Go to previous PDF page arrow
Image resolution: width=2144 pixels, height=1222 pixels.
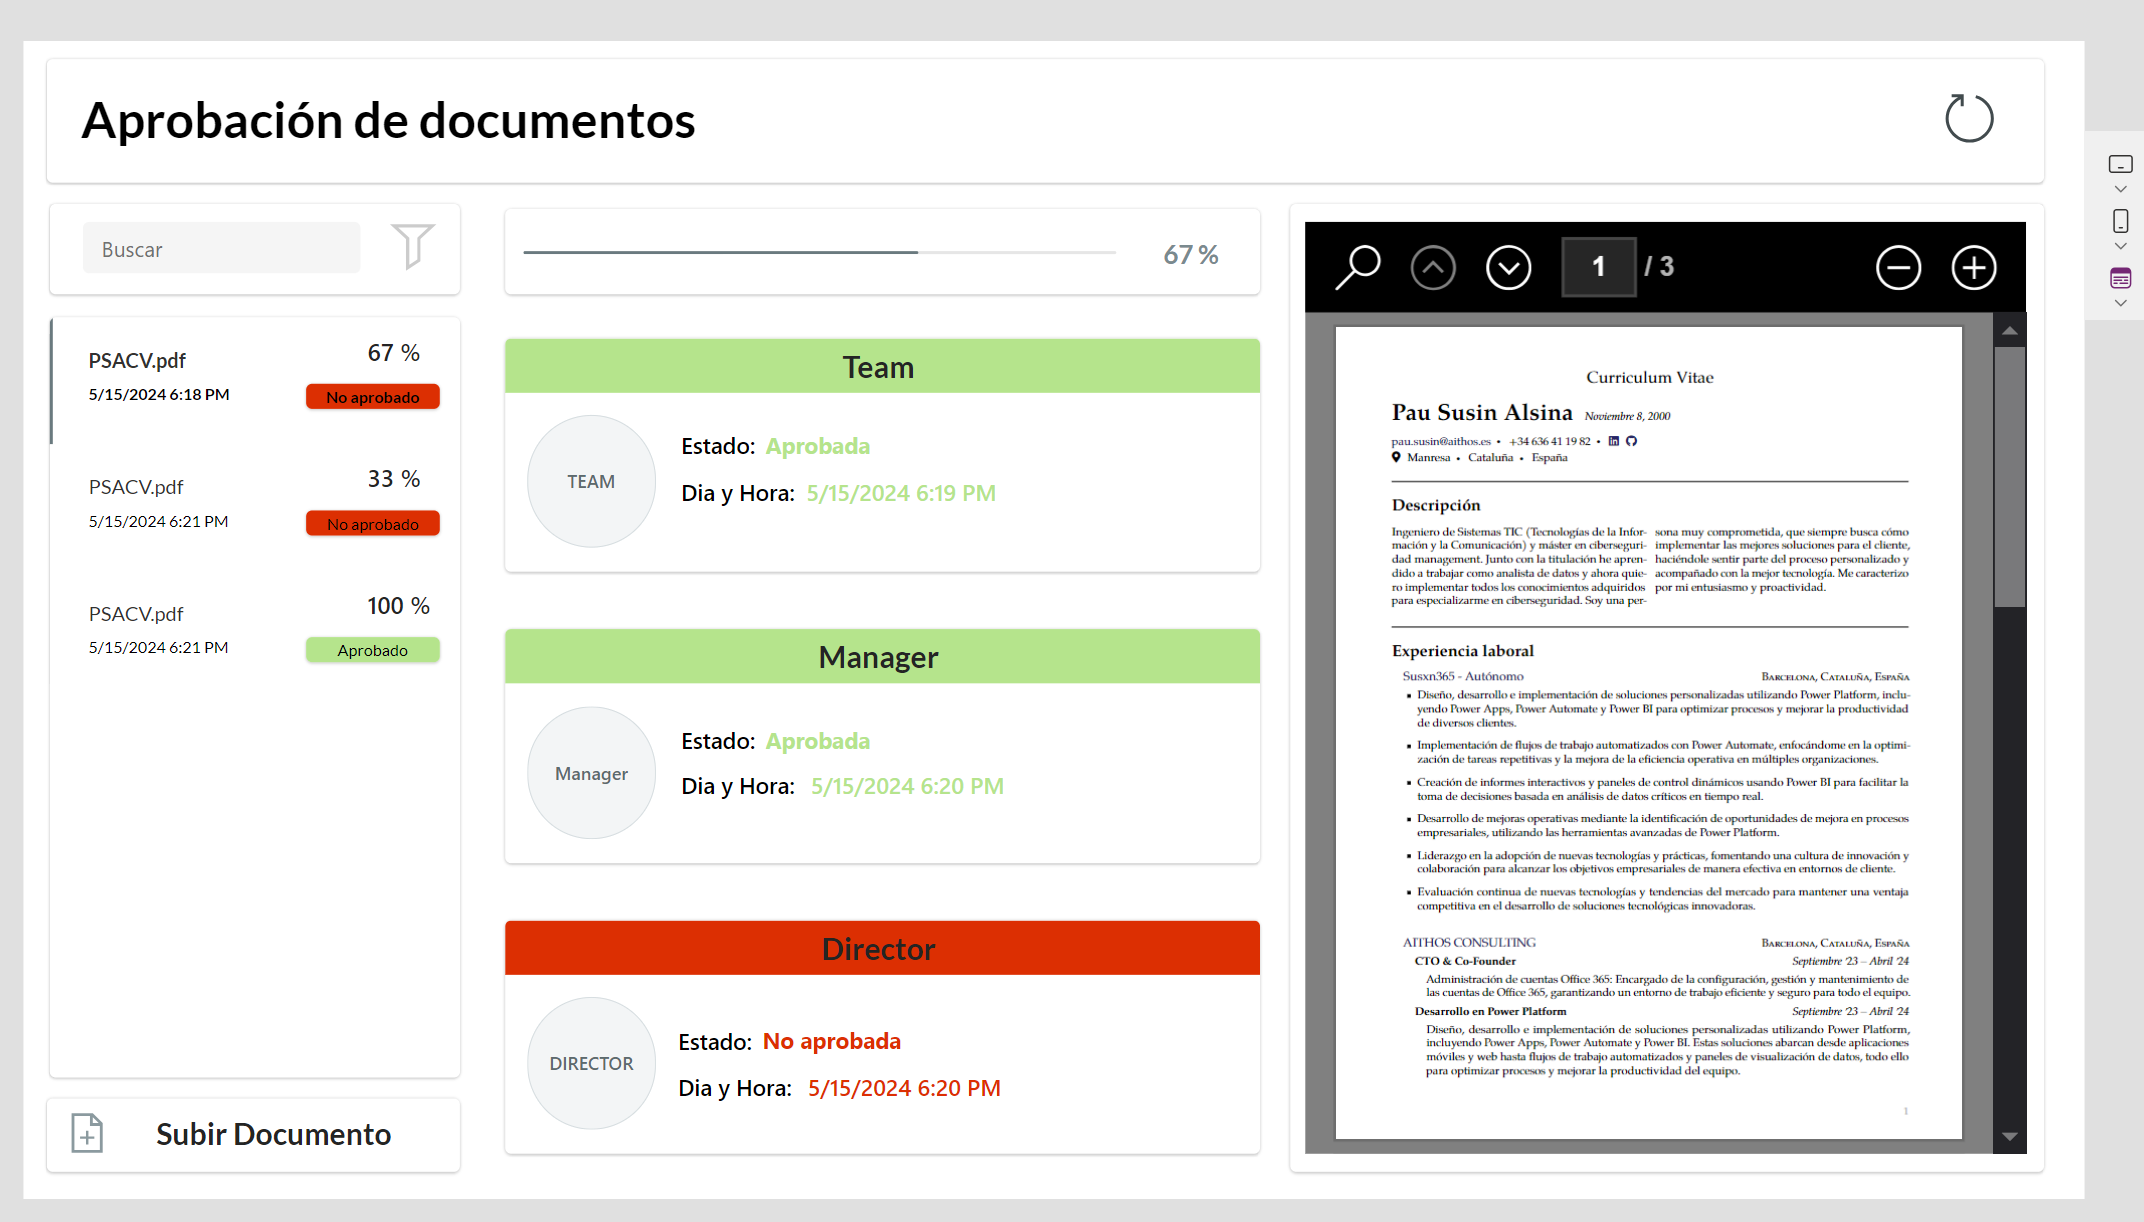point(1433,268)
